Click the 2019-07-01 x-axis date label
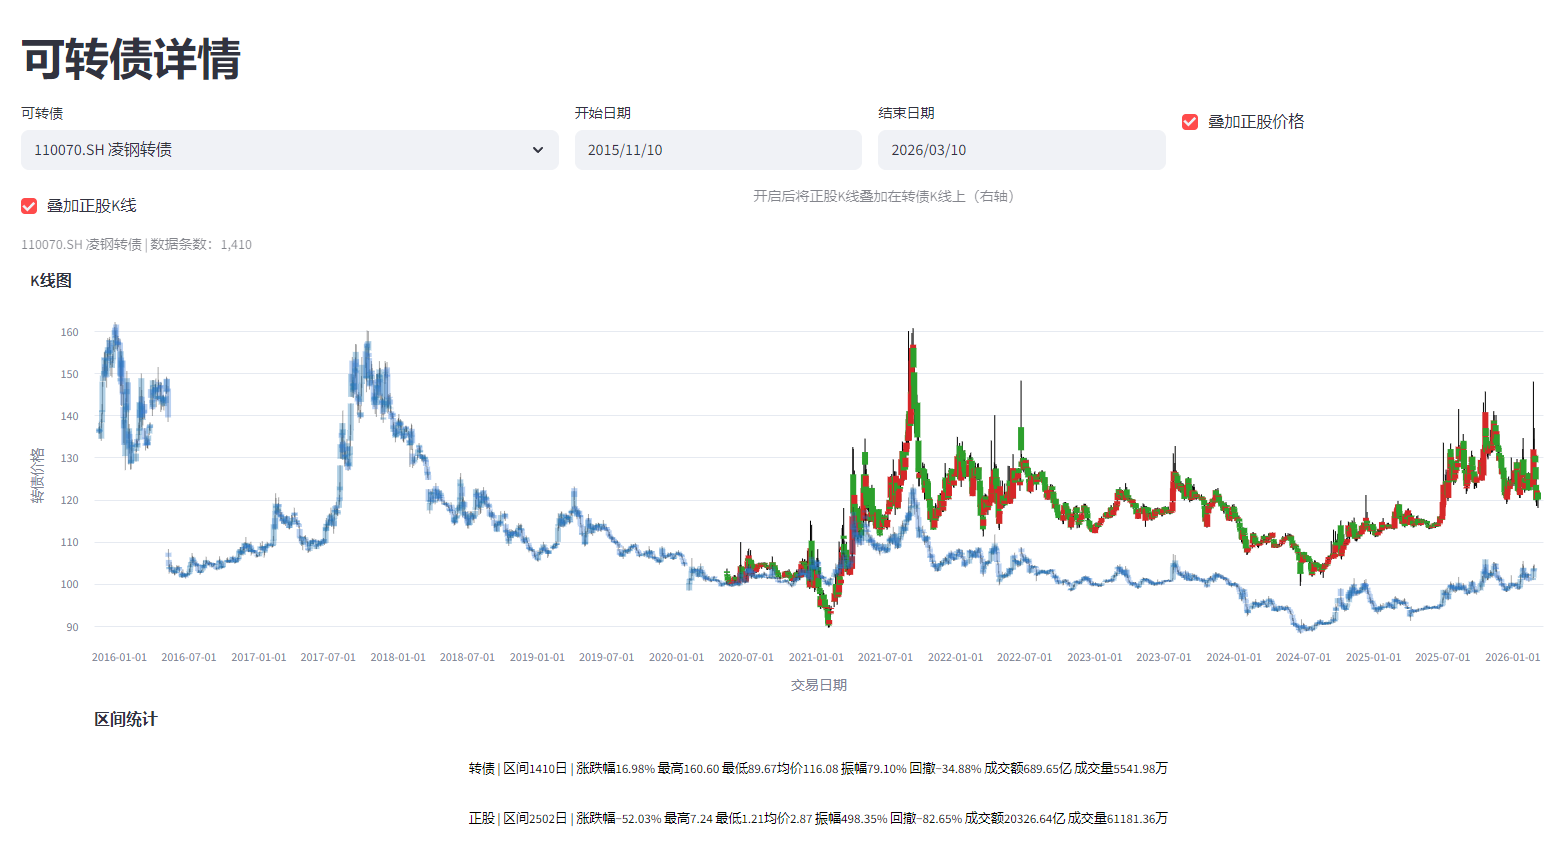 tap(606, 657)
